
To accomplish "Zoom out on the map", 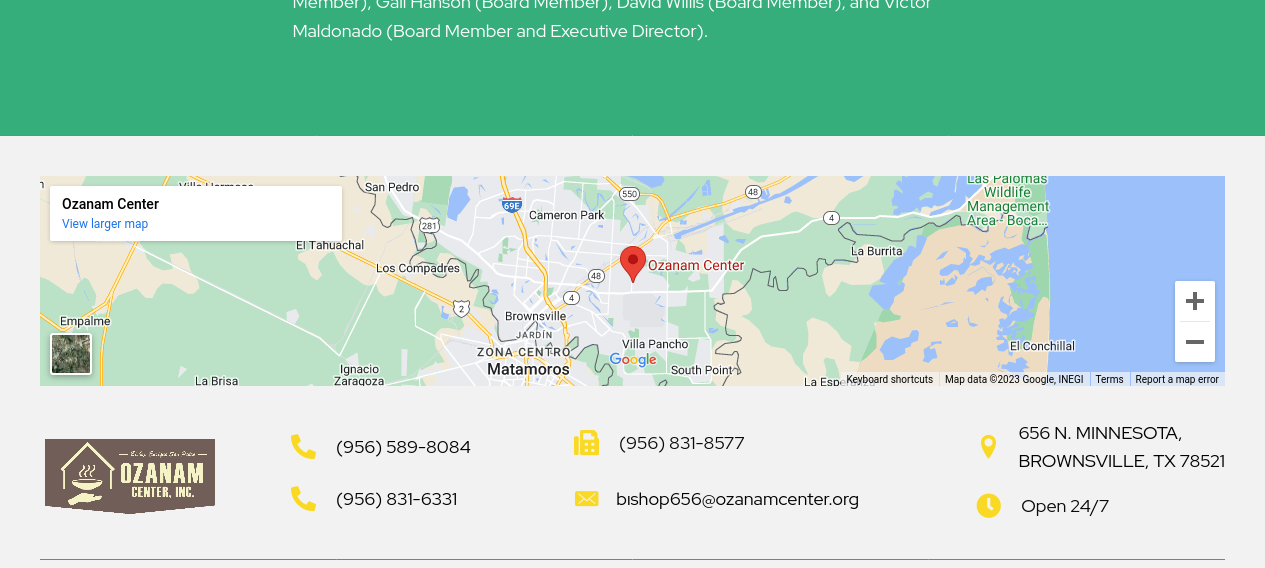I will [x=1195, y=342].
